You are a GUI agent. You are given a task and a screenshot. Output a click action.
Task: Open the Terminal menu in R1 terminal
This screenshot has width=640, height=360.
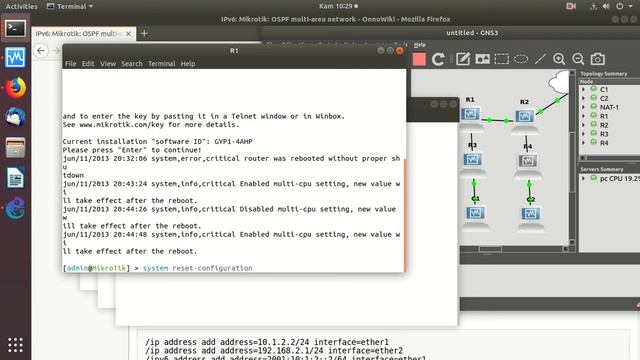pyautogui.click(x=162, y=64)
